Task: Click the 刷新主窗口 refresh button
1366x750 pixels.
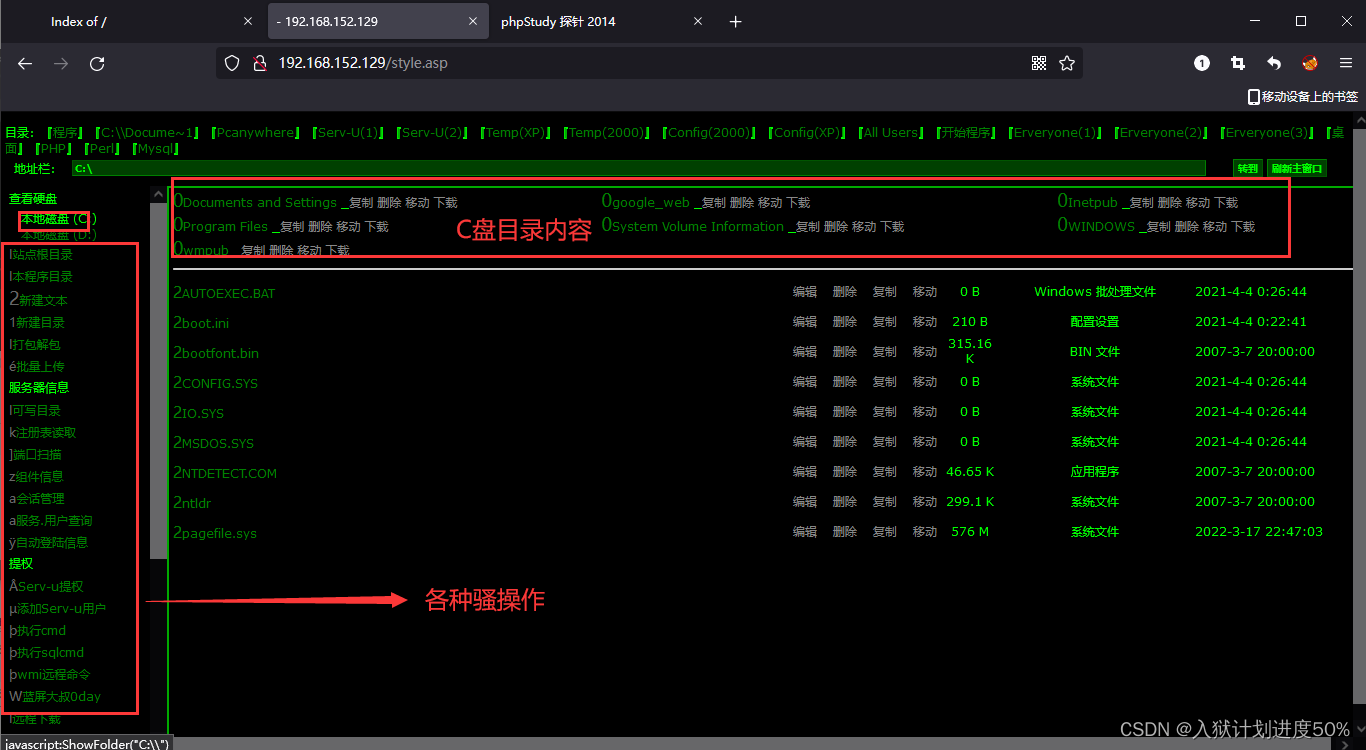Action: [1296, 168]
